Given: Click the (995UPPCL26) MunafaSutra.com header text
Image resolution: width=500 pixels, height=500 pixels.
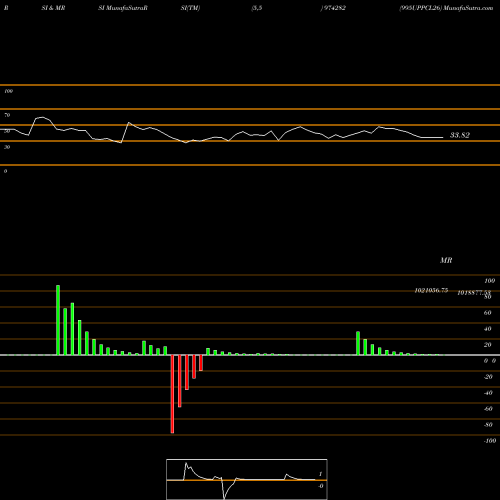Looking at the screenshot, I should 446,8.
